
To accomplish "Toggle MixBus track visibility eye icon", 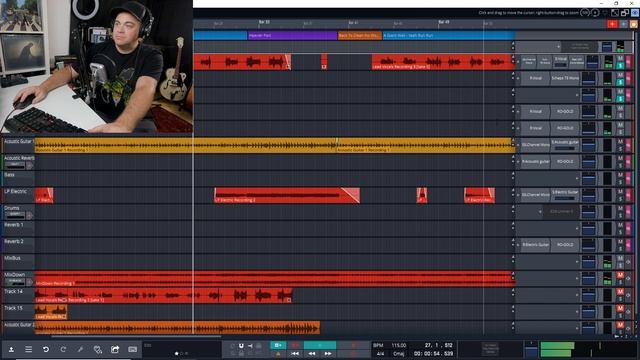I will (629, 262).
